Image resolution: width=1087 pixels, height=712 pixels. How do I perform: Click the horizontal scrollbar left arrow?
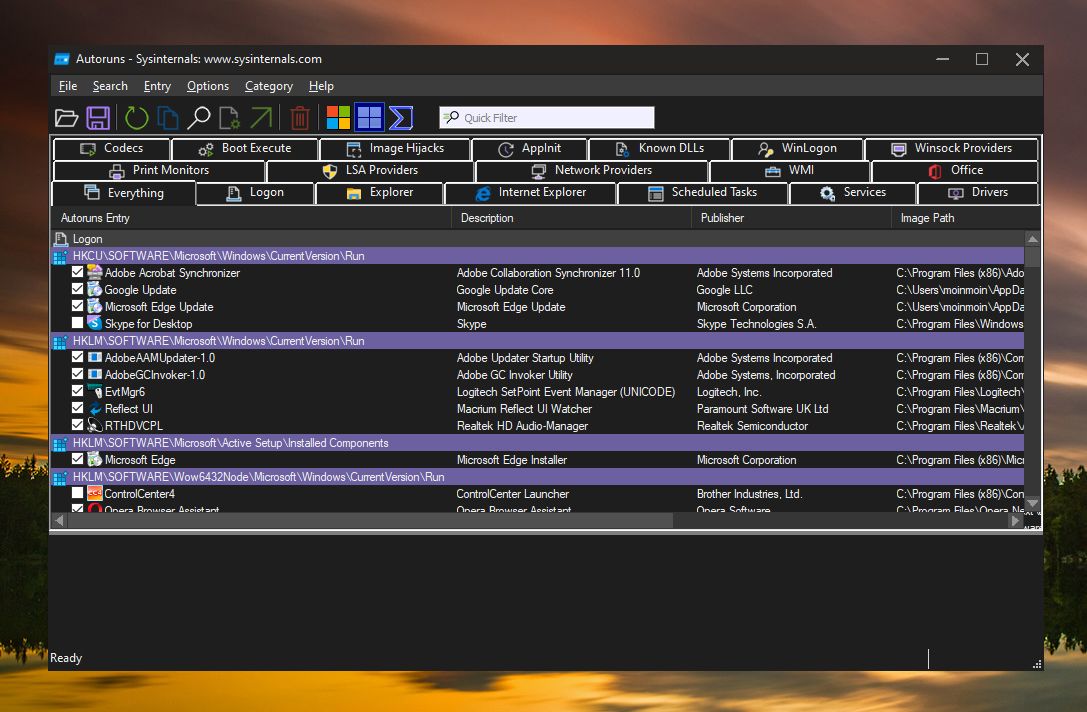[x=60, y=521]
